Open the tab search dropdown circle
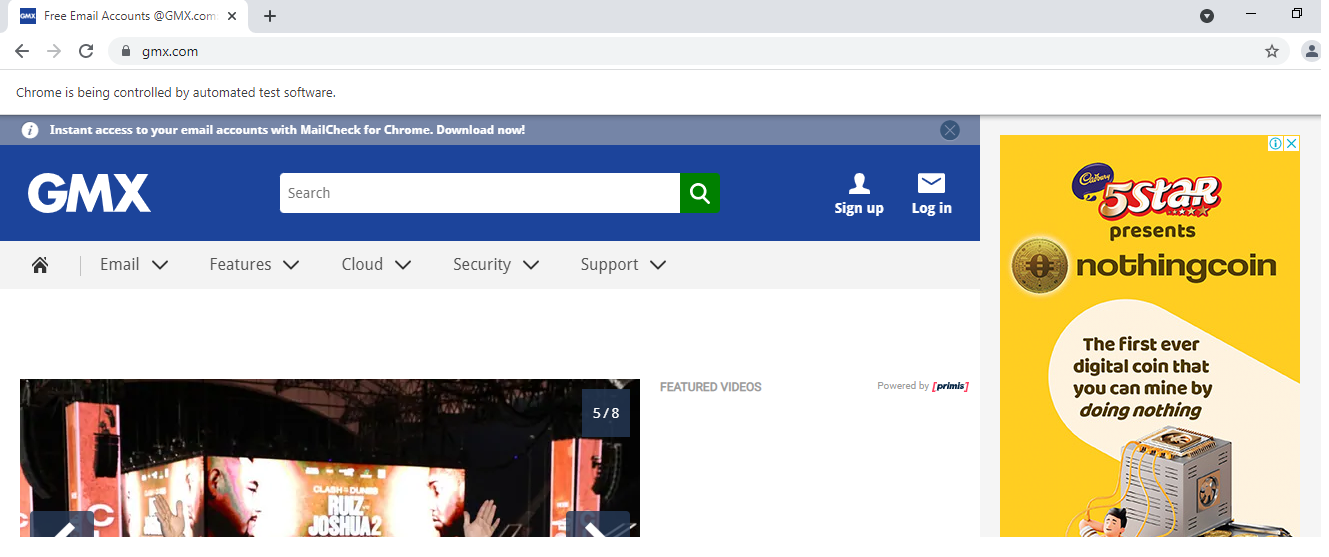 pos(1207,15)
